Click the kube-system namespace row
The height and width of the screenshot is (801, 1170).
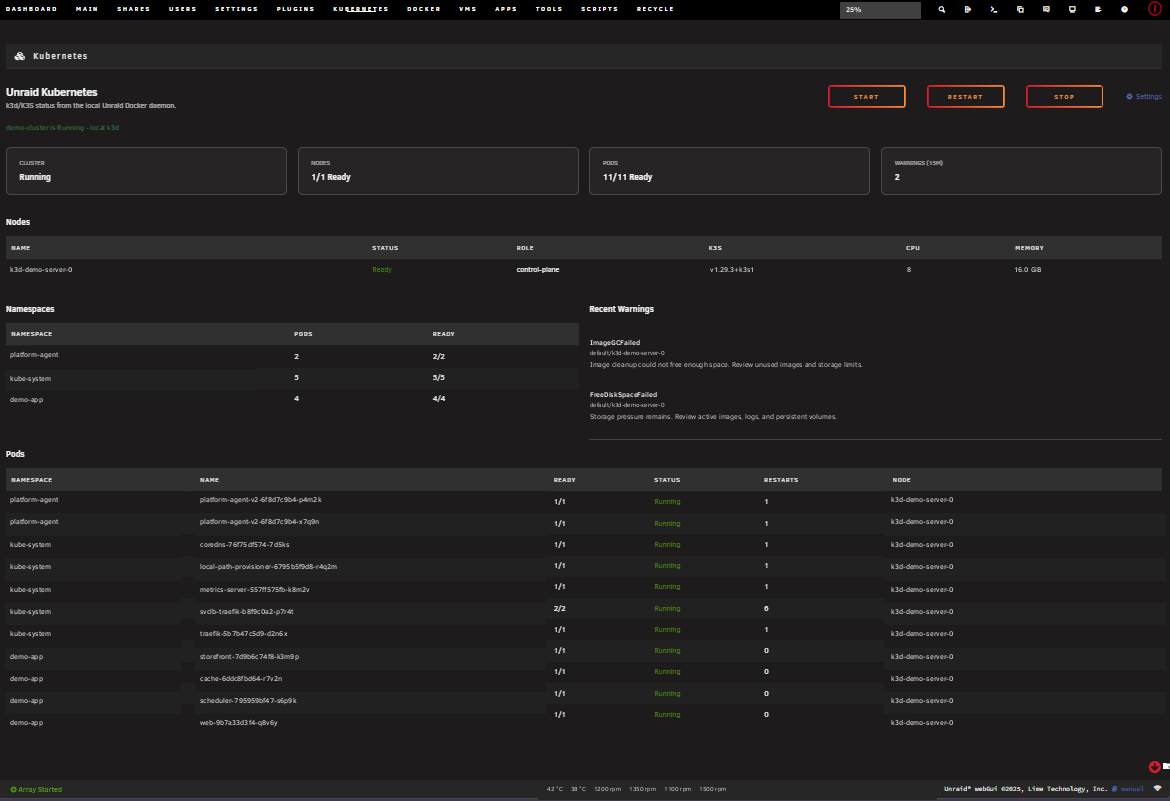[x=292, y=378]
